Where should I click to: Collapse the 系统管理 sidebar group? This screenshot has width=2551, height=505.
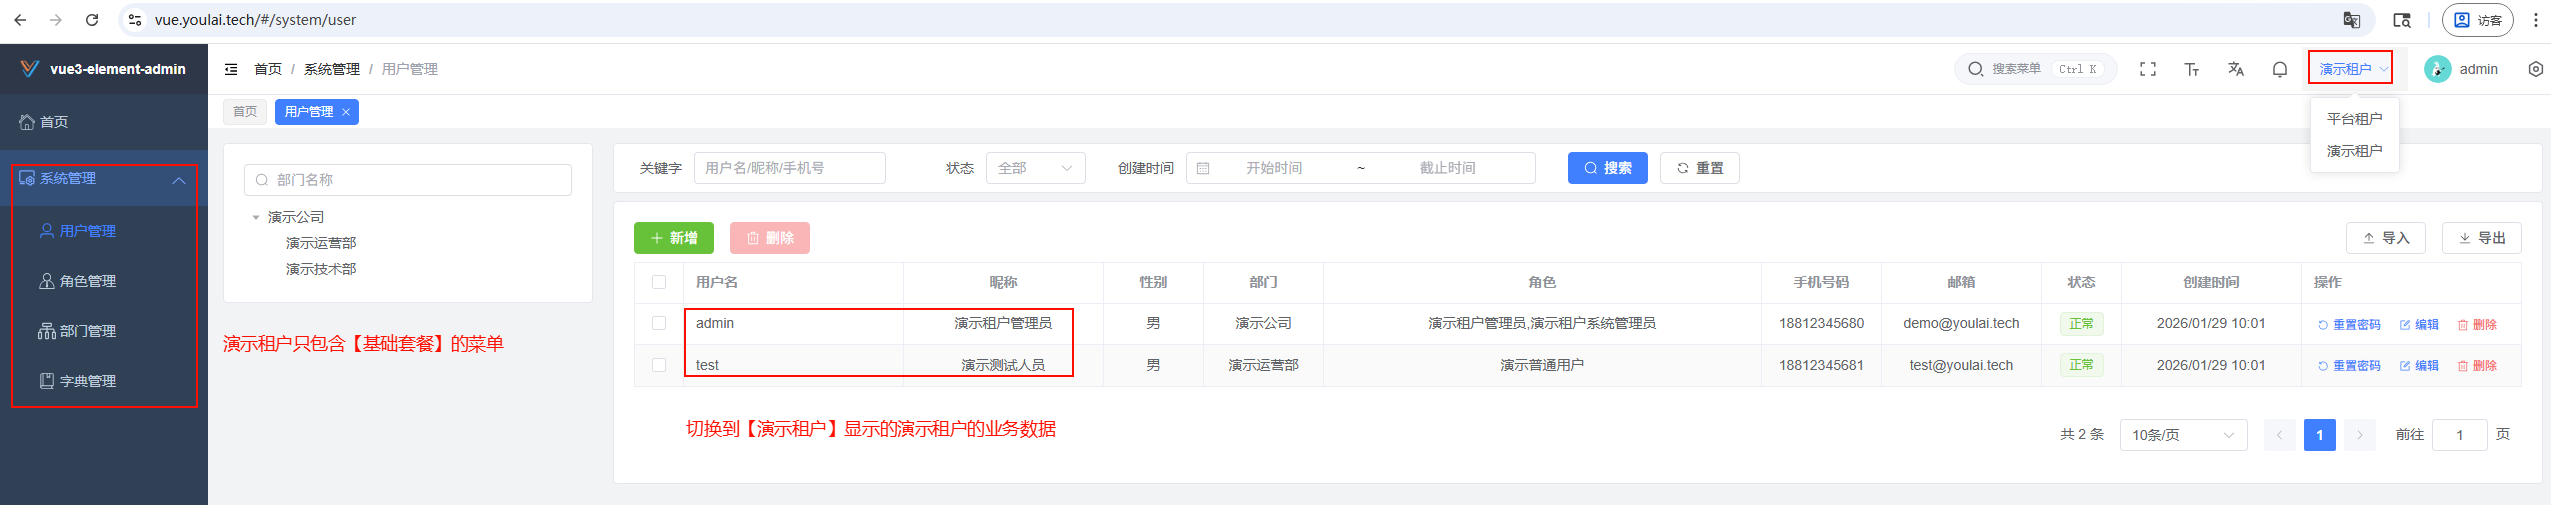point(104,179)
